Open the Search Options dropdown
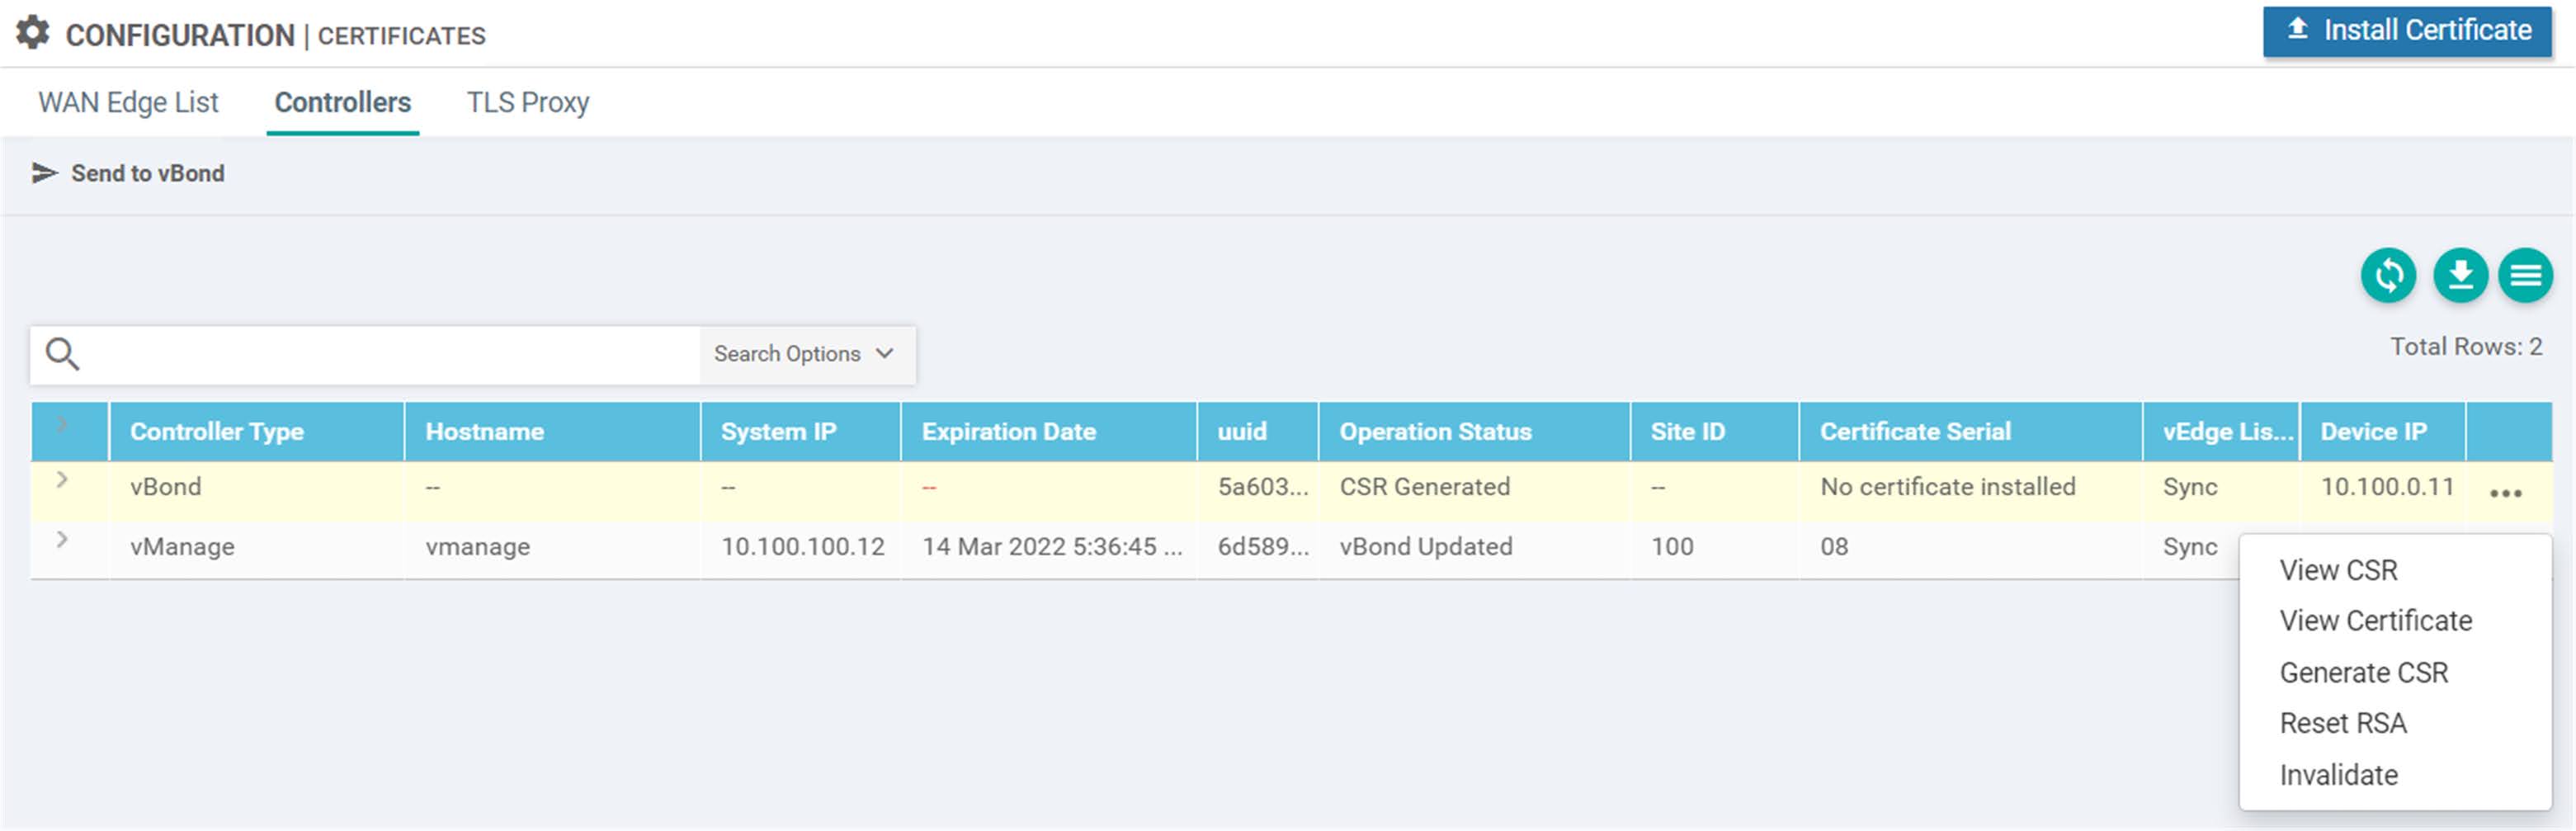 click(807, 353)
